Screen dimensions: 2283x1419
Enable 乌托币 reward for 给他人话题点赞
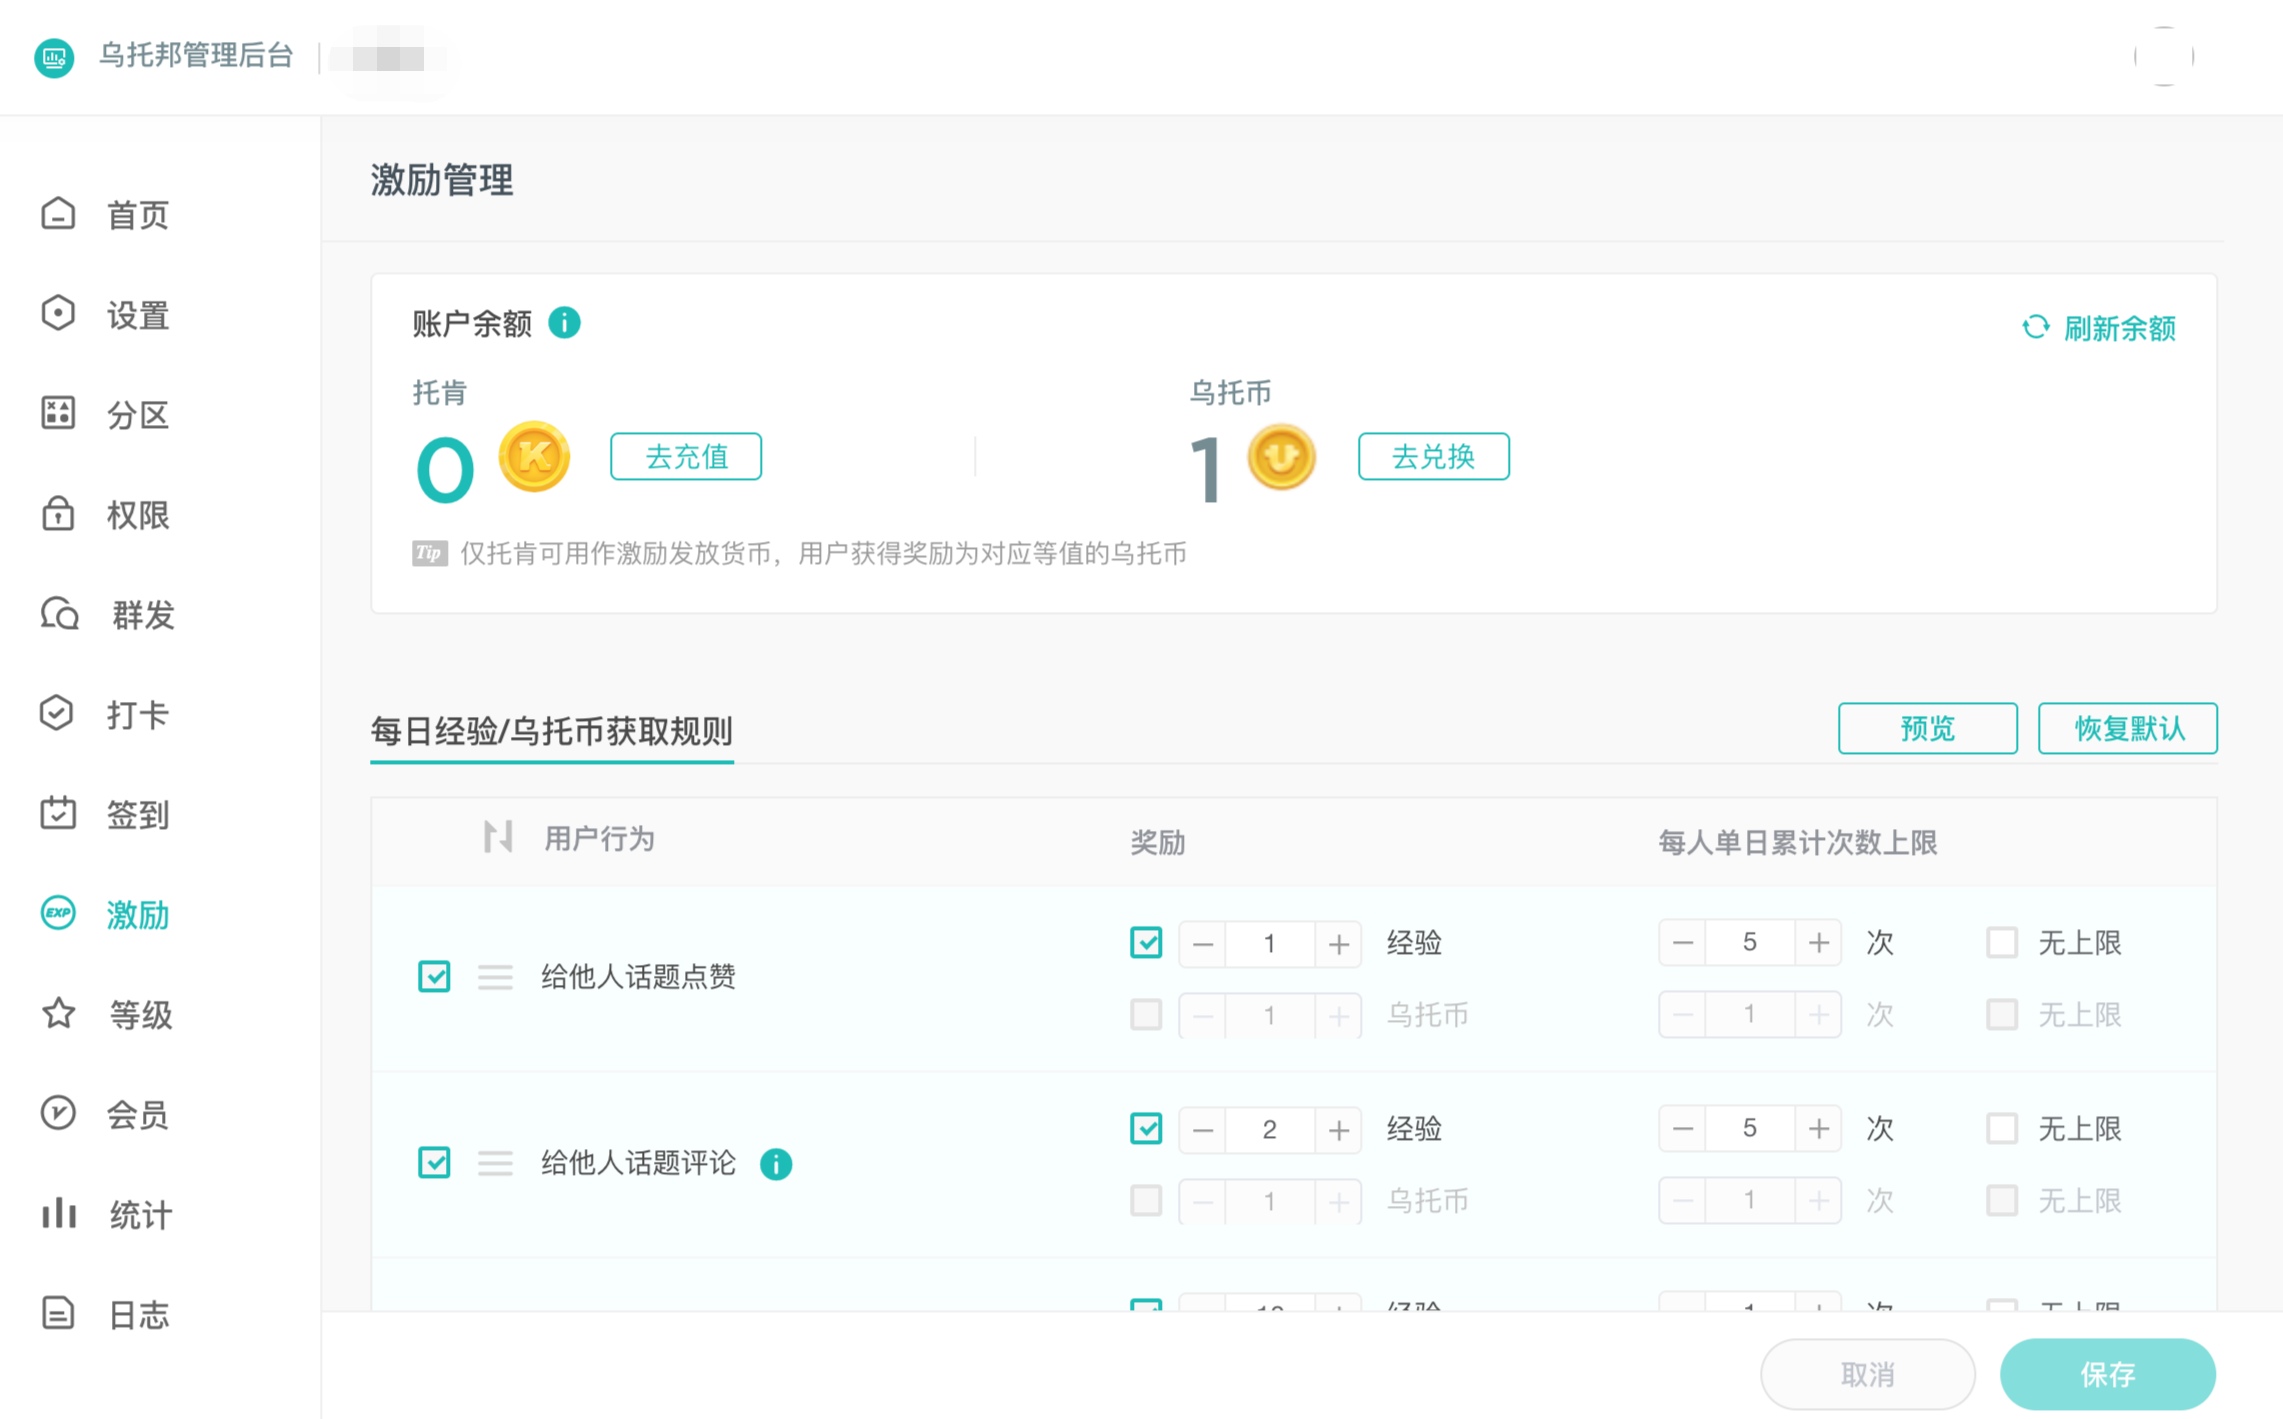click(x=1146, y=1015)
